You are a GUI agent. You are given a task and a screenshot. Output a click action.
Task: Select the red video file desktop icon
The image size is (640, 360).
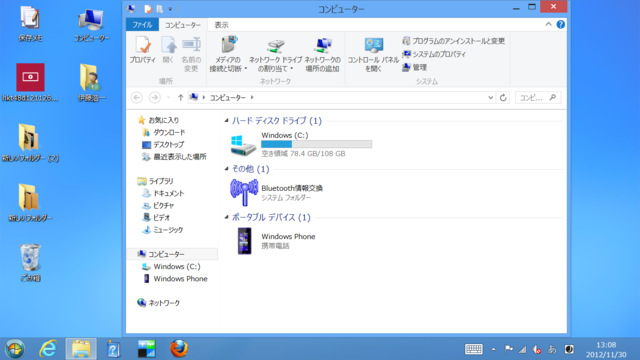30,82
